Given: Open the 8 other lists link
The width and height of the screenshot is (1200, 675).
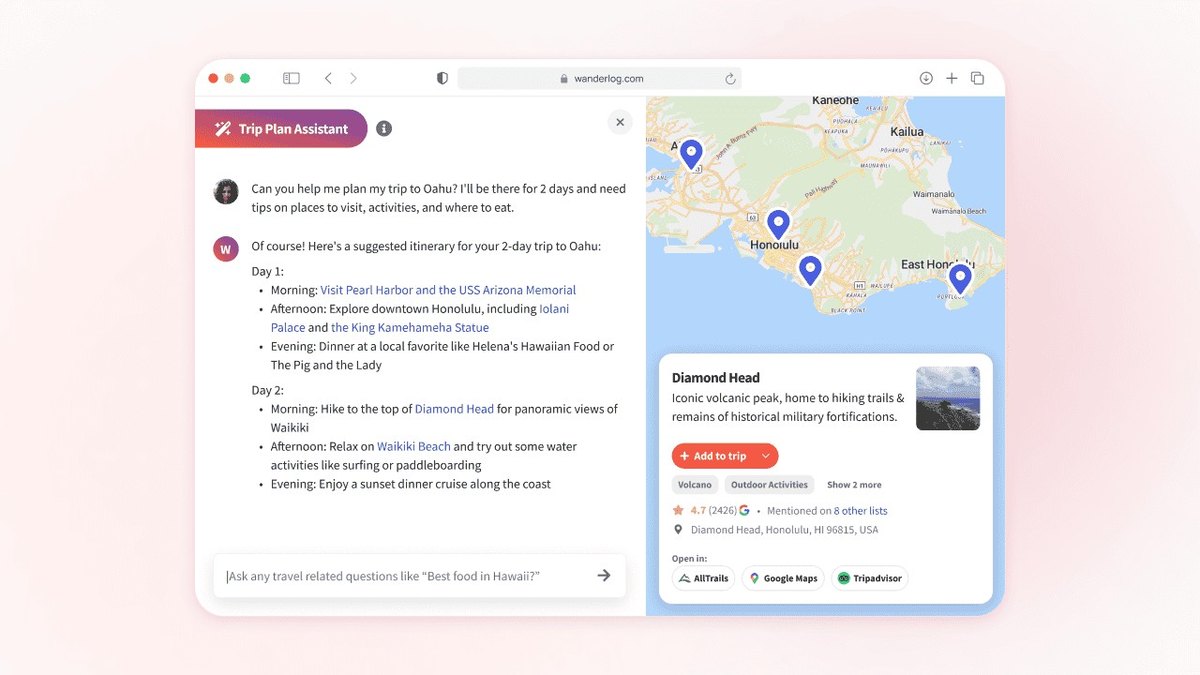Looking at the screenshot, I should click(x=860, y=511).
